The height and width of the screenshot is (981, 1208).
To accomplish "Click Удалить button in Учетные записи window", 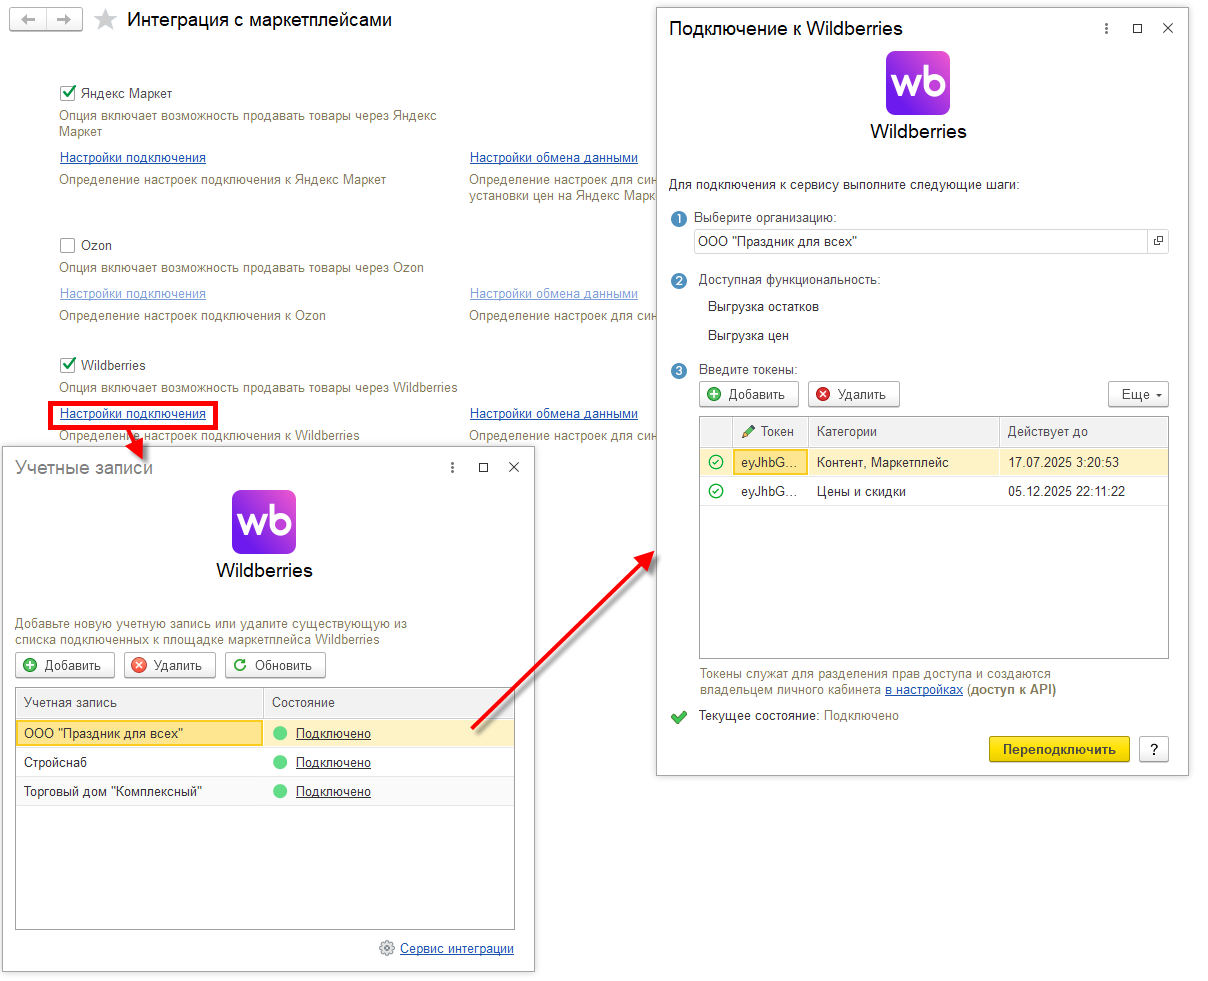I will 170,665.
